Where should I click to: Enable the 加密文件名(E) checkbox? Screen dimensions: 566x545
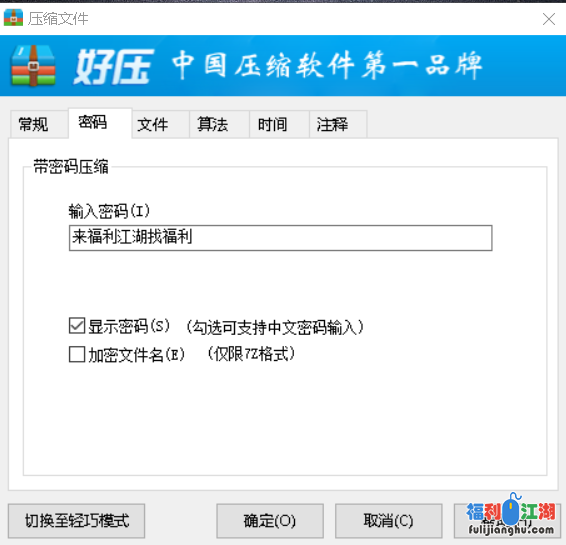(77, 354)
